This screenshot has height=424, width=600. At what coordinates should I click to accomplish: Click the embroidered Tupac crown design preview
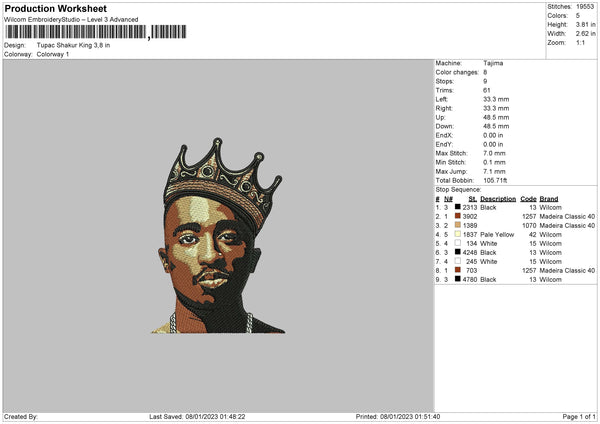click(218, 236)
